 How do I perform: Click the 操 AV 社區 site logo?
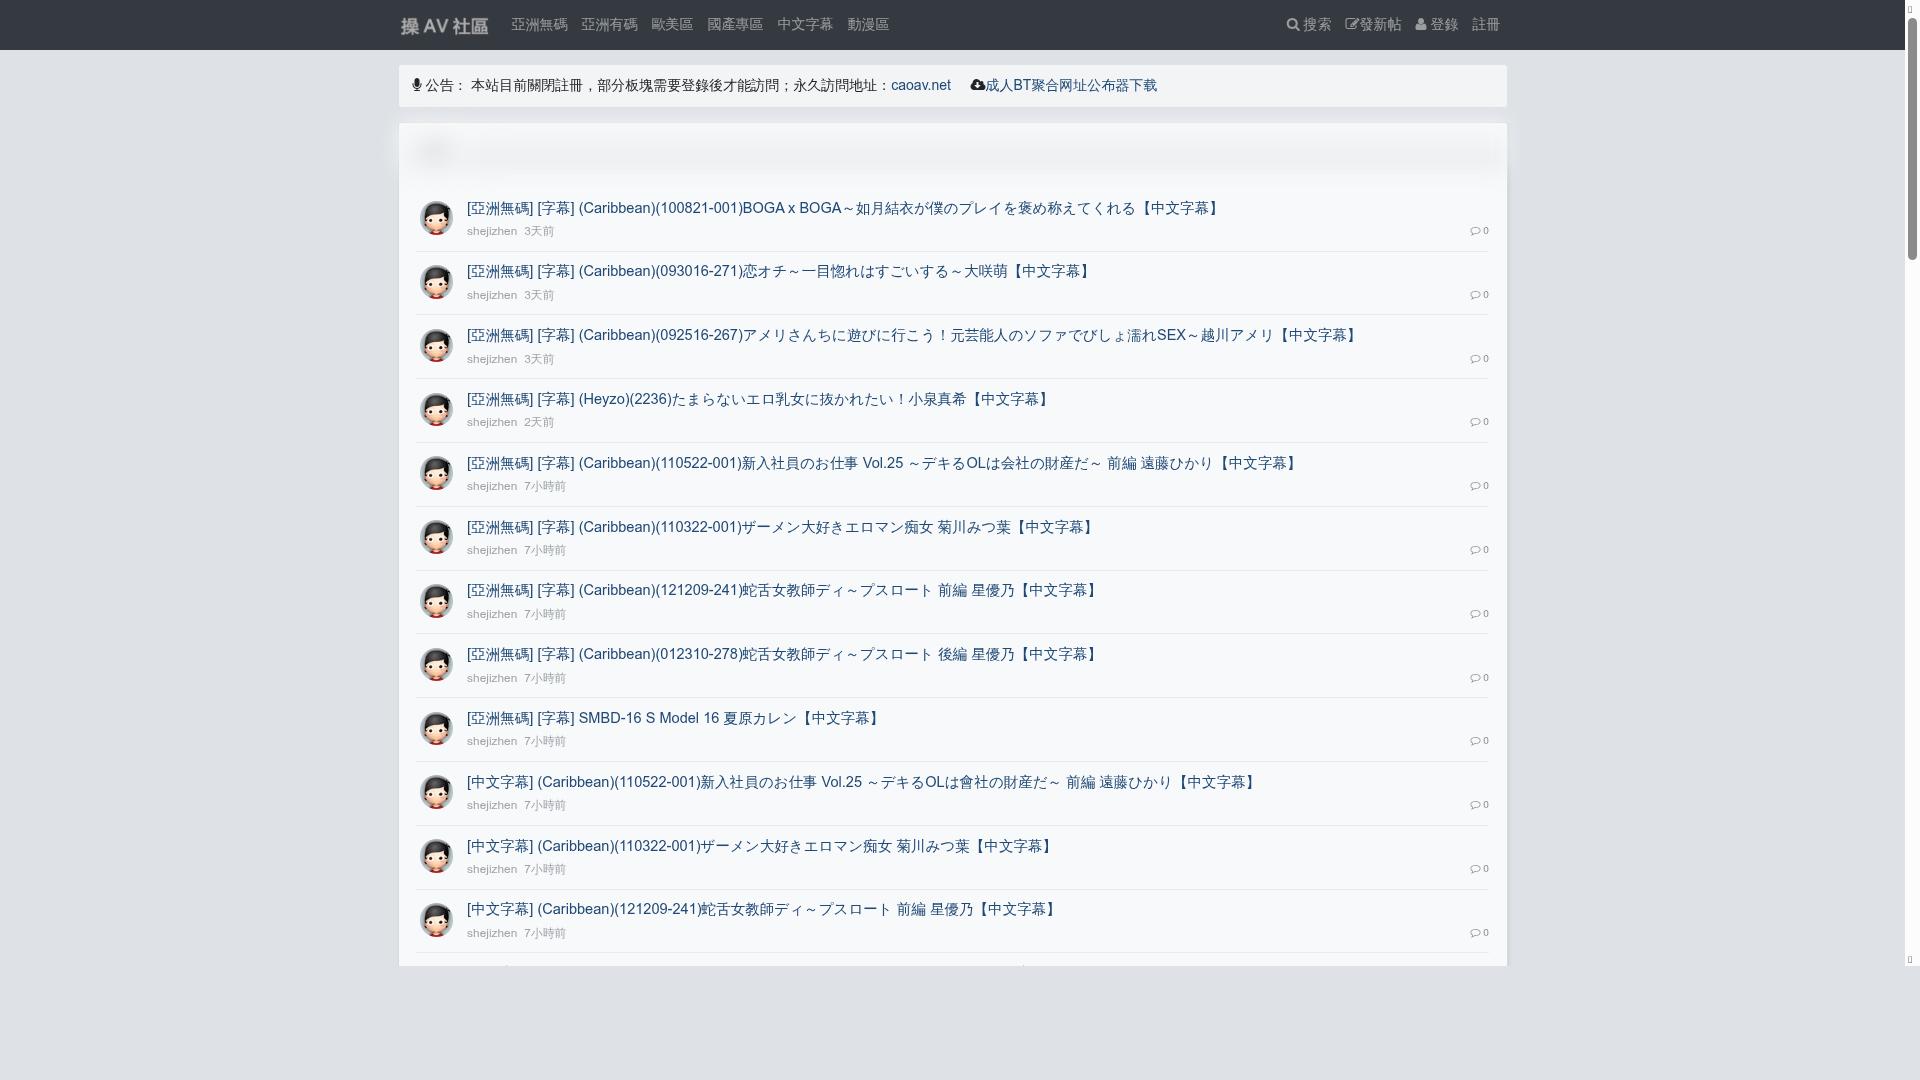tap(443, 26)
